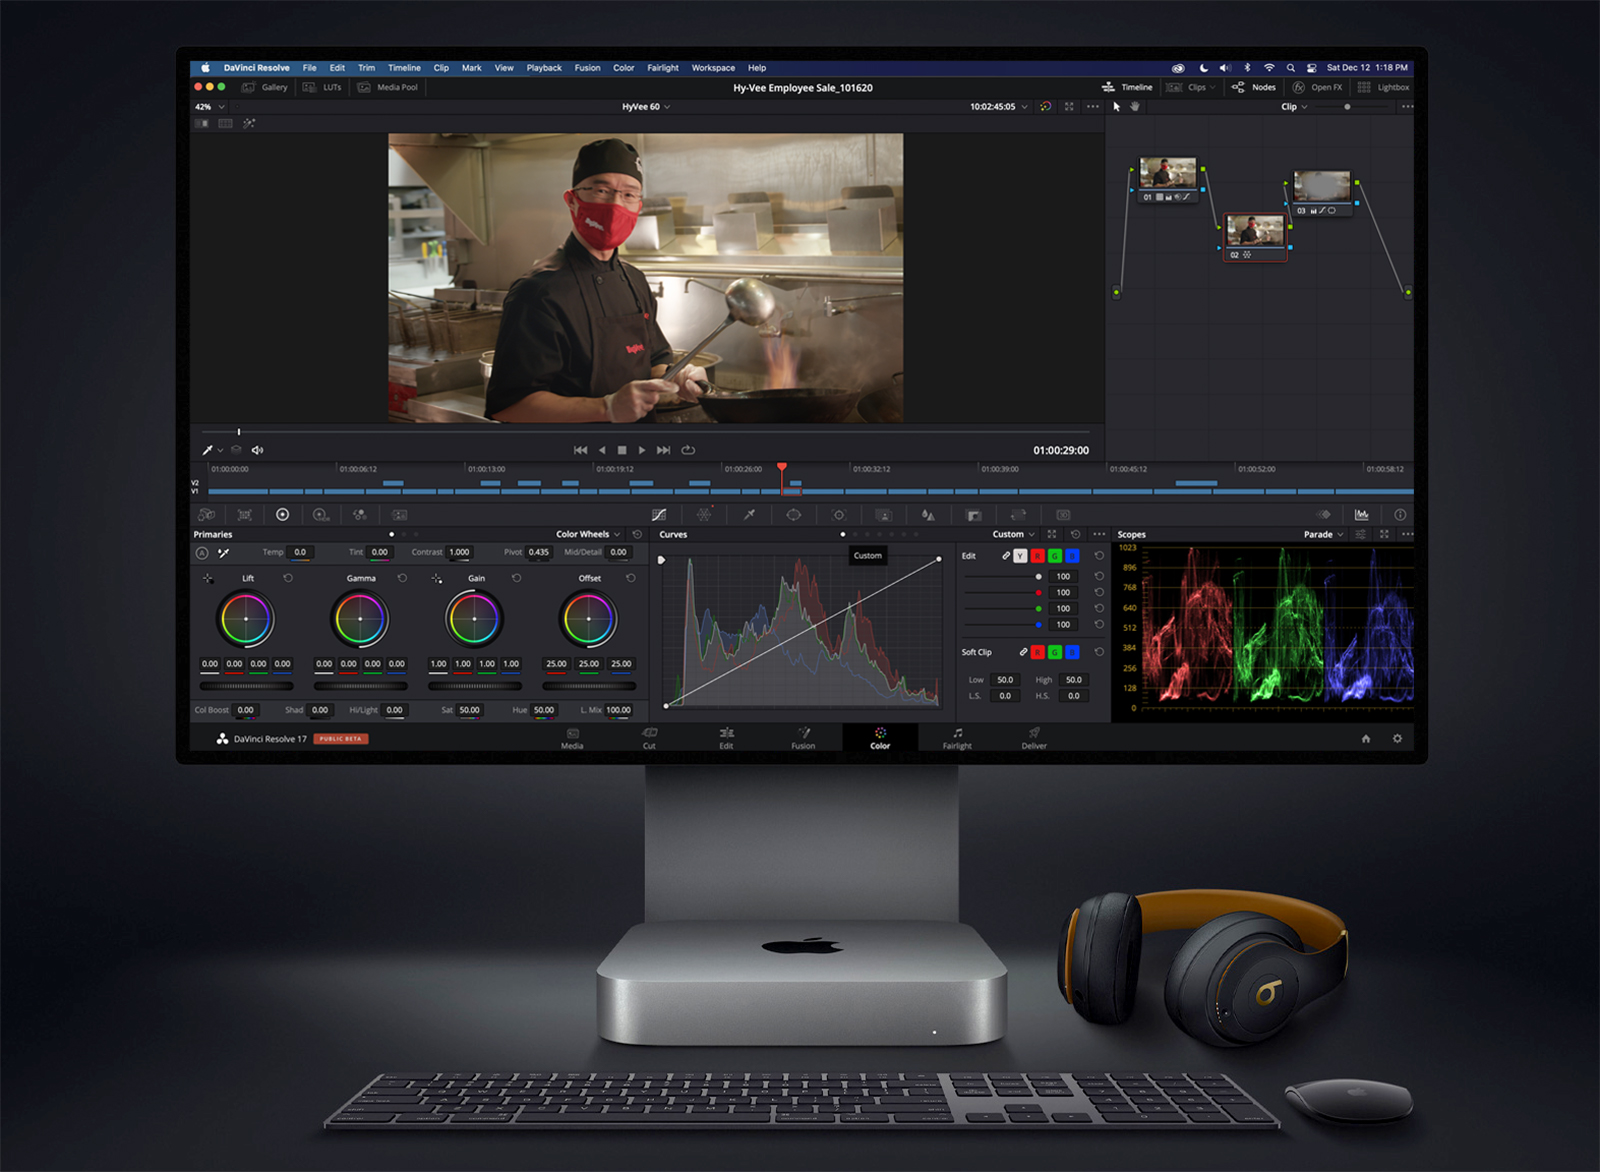Toggle loop playback in viewer

[688, 450]
